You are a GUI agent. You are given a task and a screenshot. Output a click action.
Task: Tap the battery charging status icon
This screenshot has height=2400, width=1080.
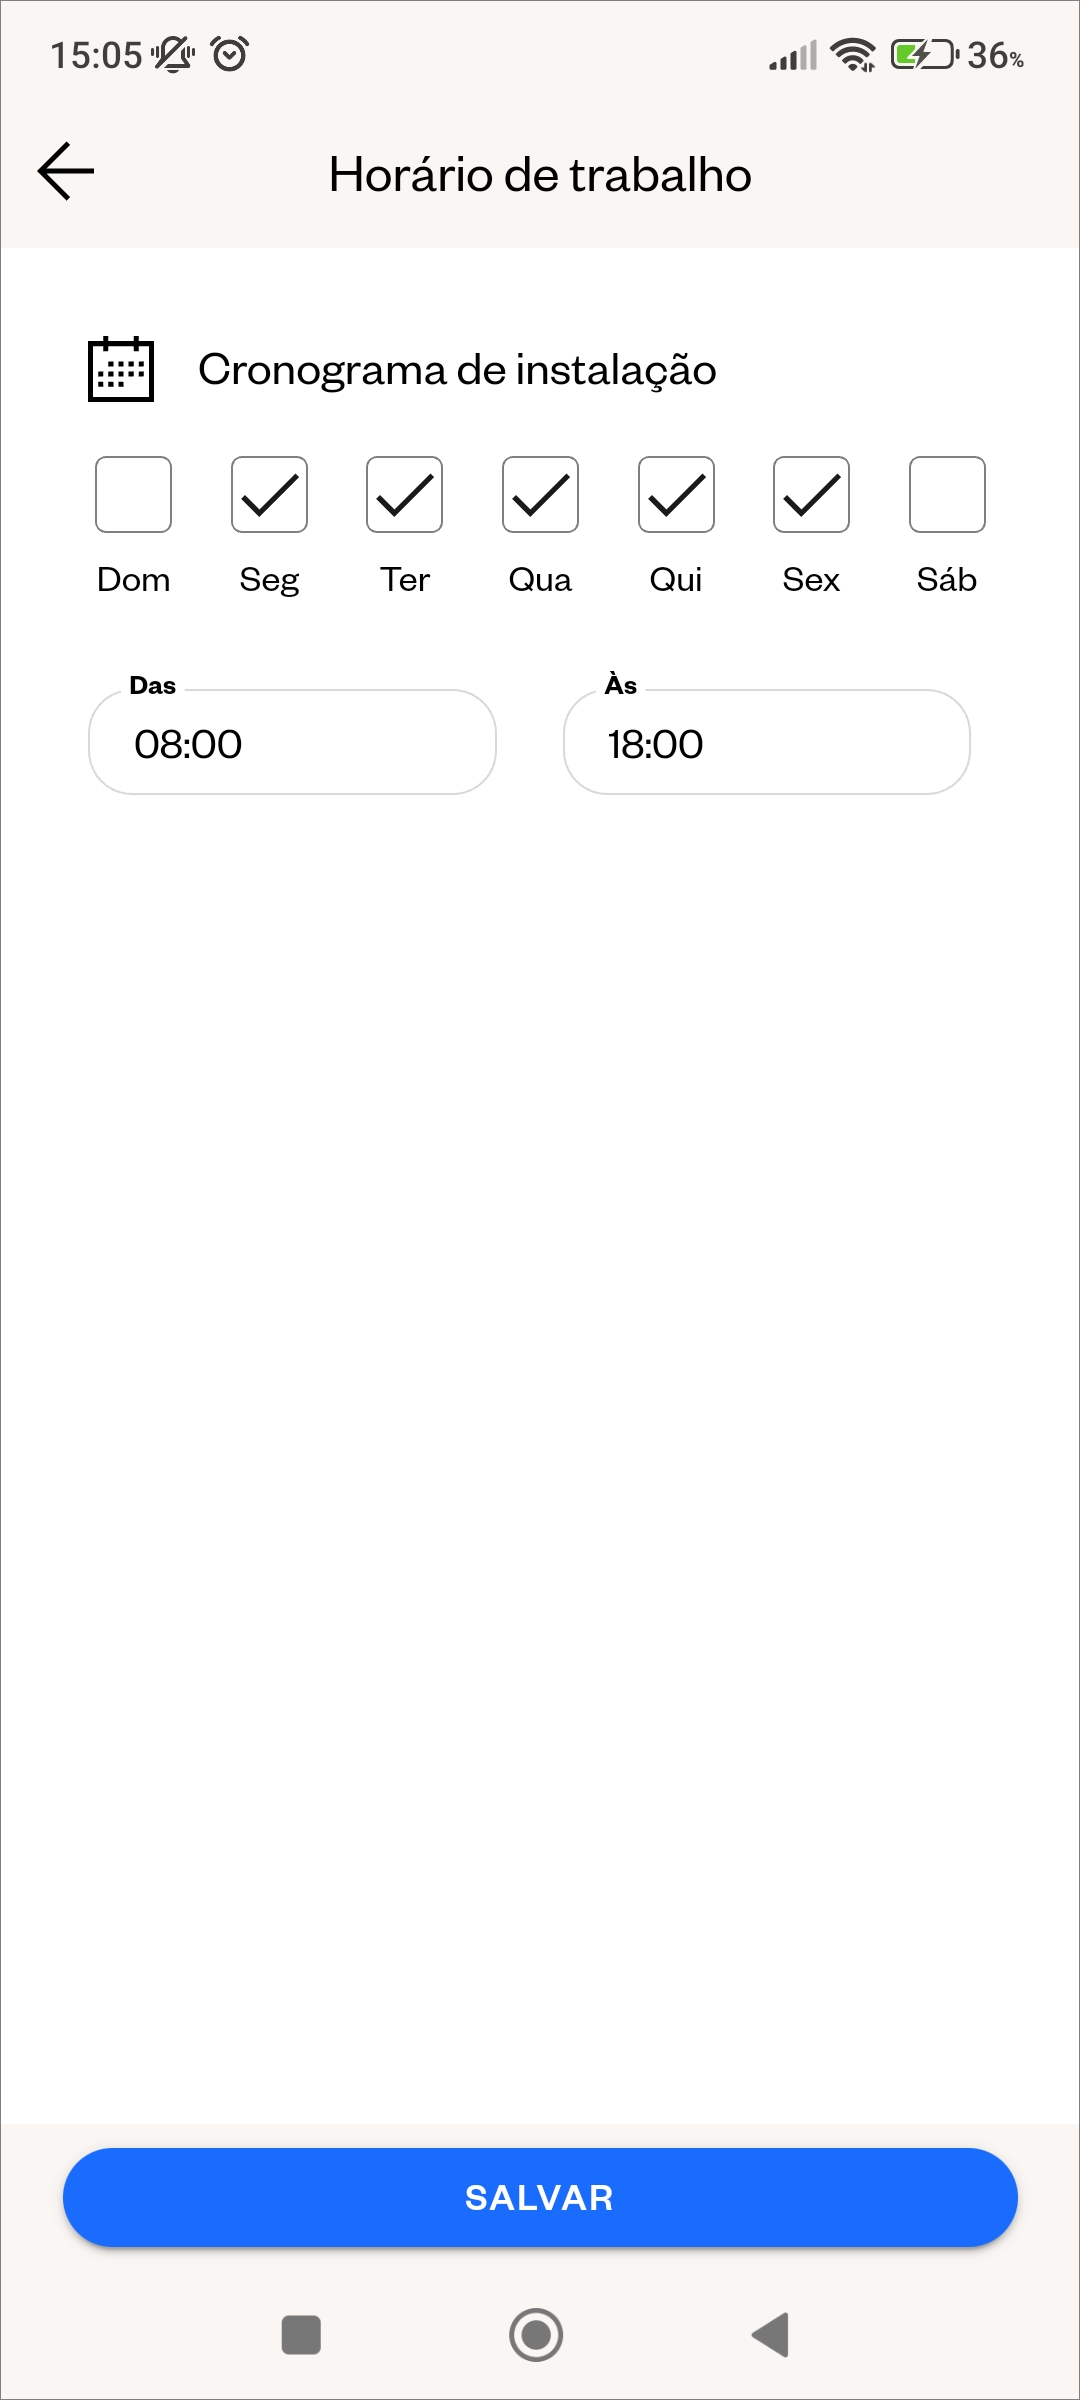(925, 54)
